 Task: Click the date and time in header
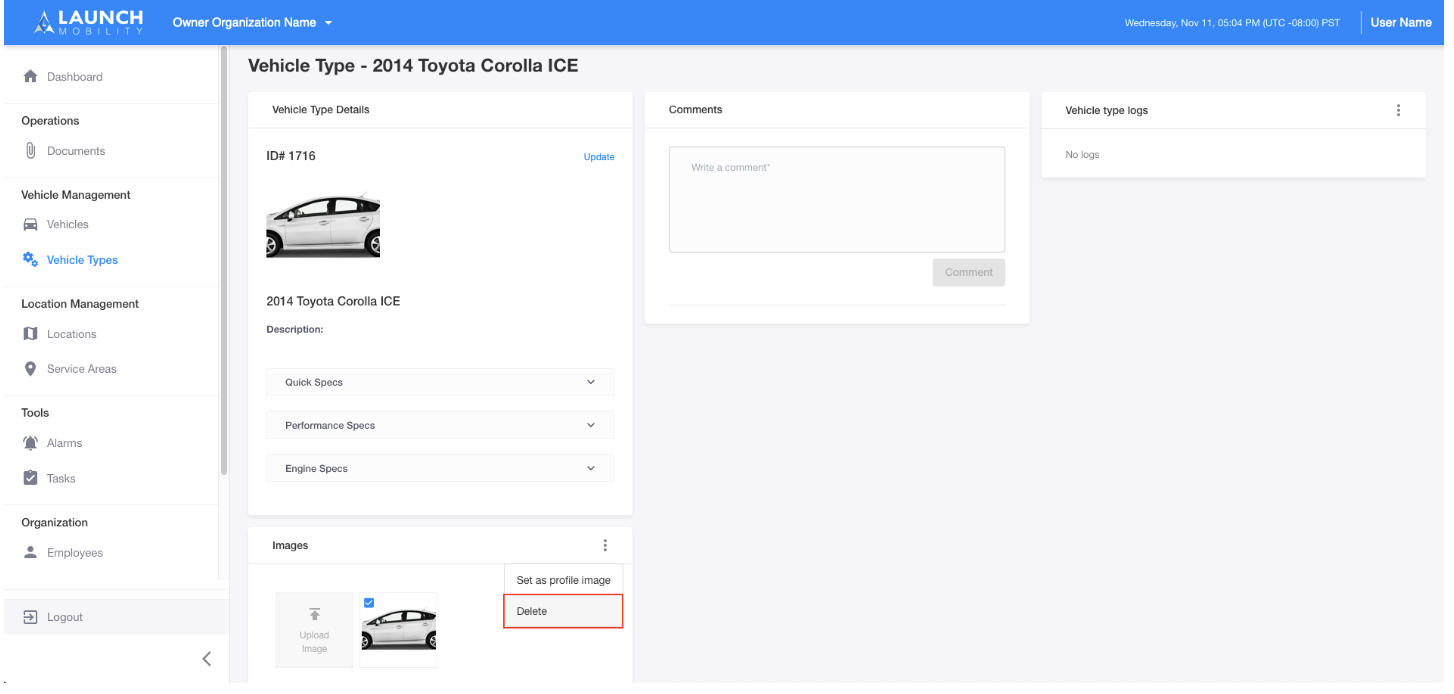[x=1232, y=23]
